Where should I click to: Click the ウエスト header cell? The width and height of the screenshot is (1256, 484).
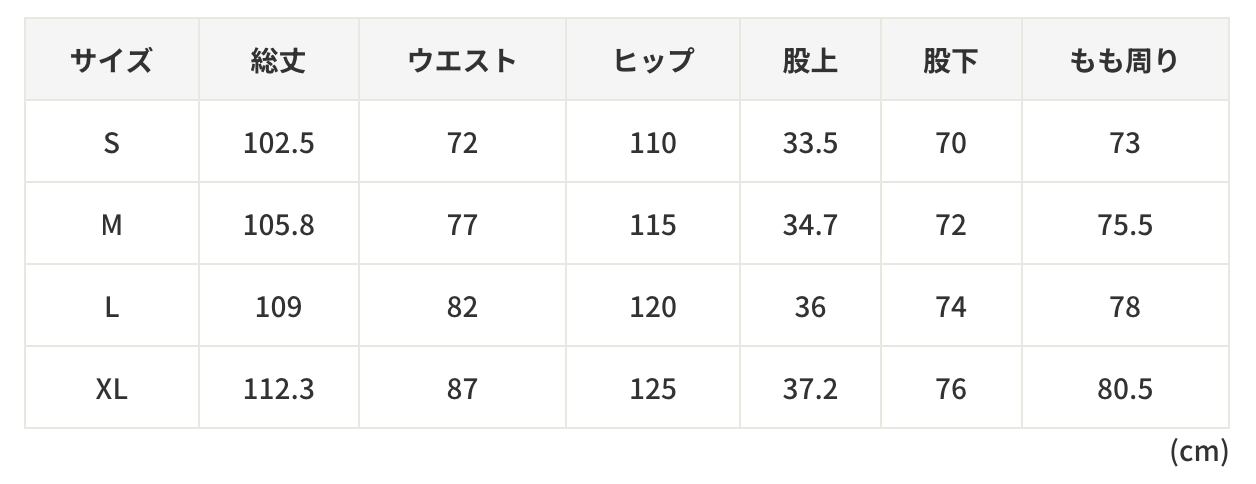(x=462, y=61)
